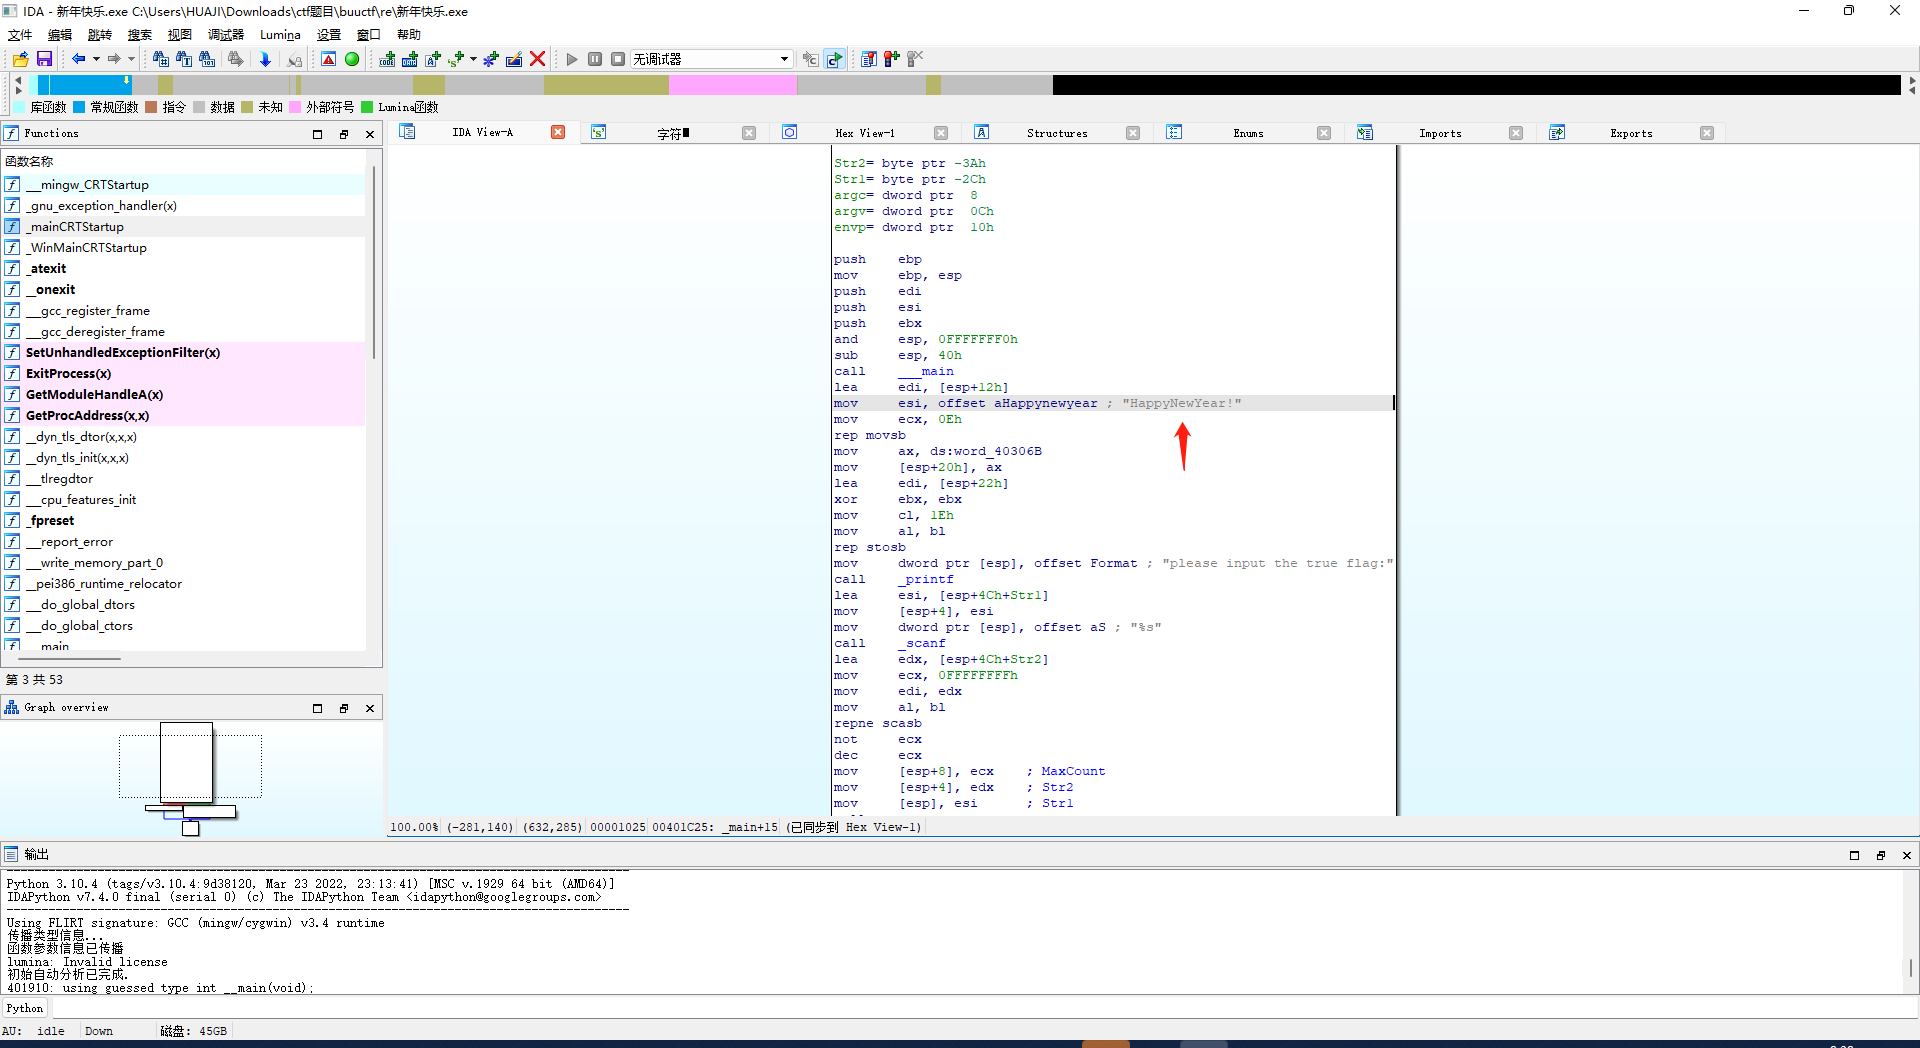Open the 文件 menu
This screenshot has height=1048, width=1920.
click(x=20, y=34)
